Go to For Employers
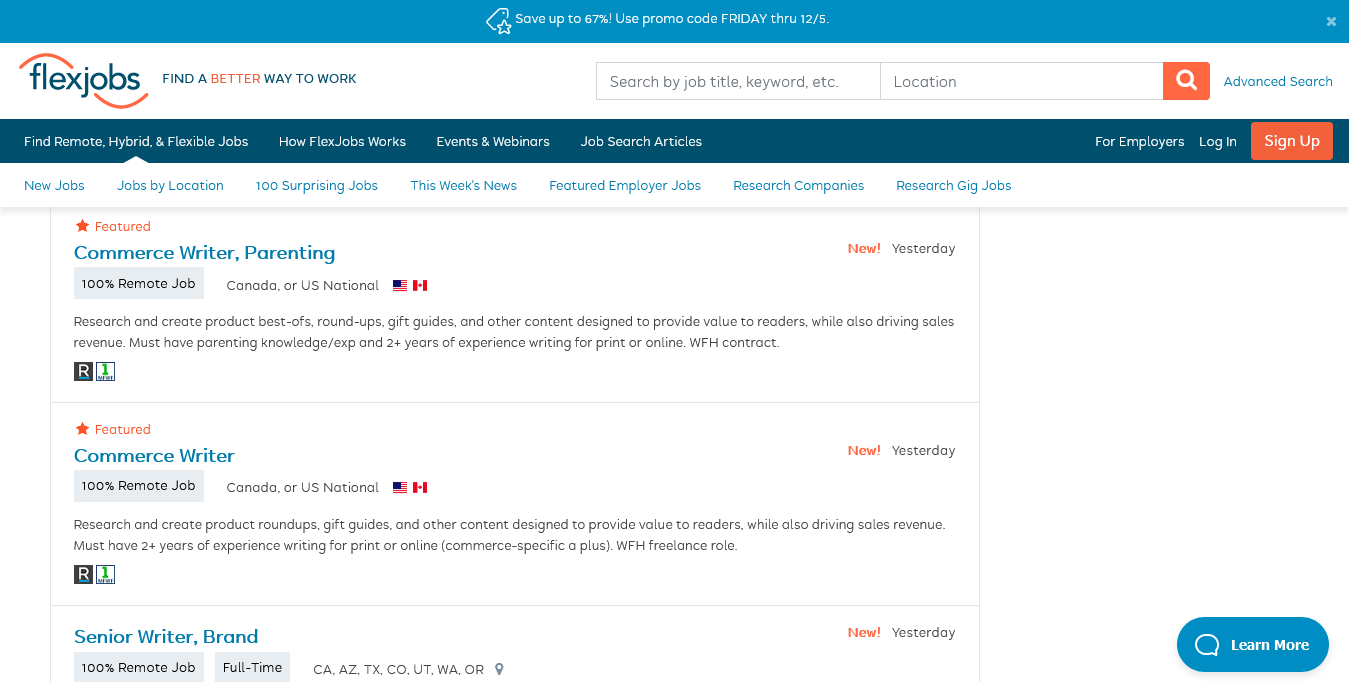 click(x=1139, y=141)
